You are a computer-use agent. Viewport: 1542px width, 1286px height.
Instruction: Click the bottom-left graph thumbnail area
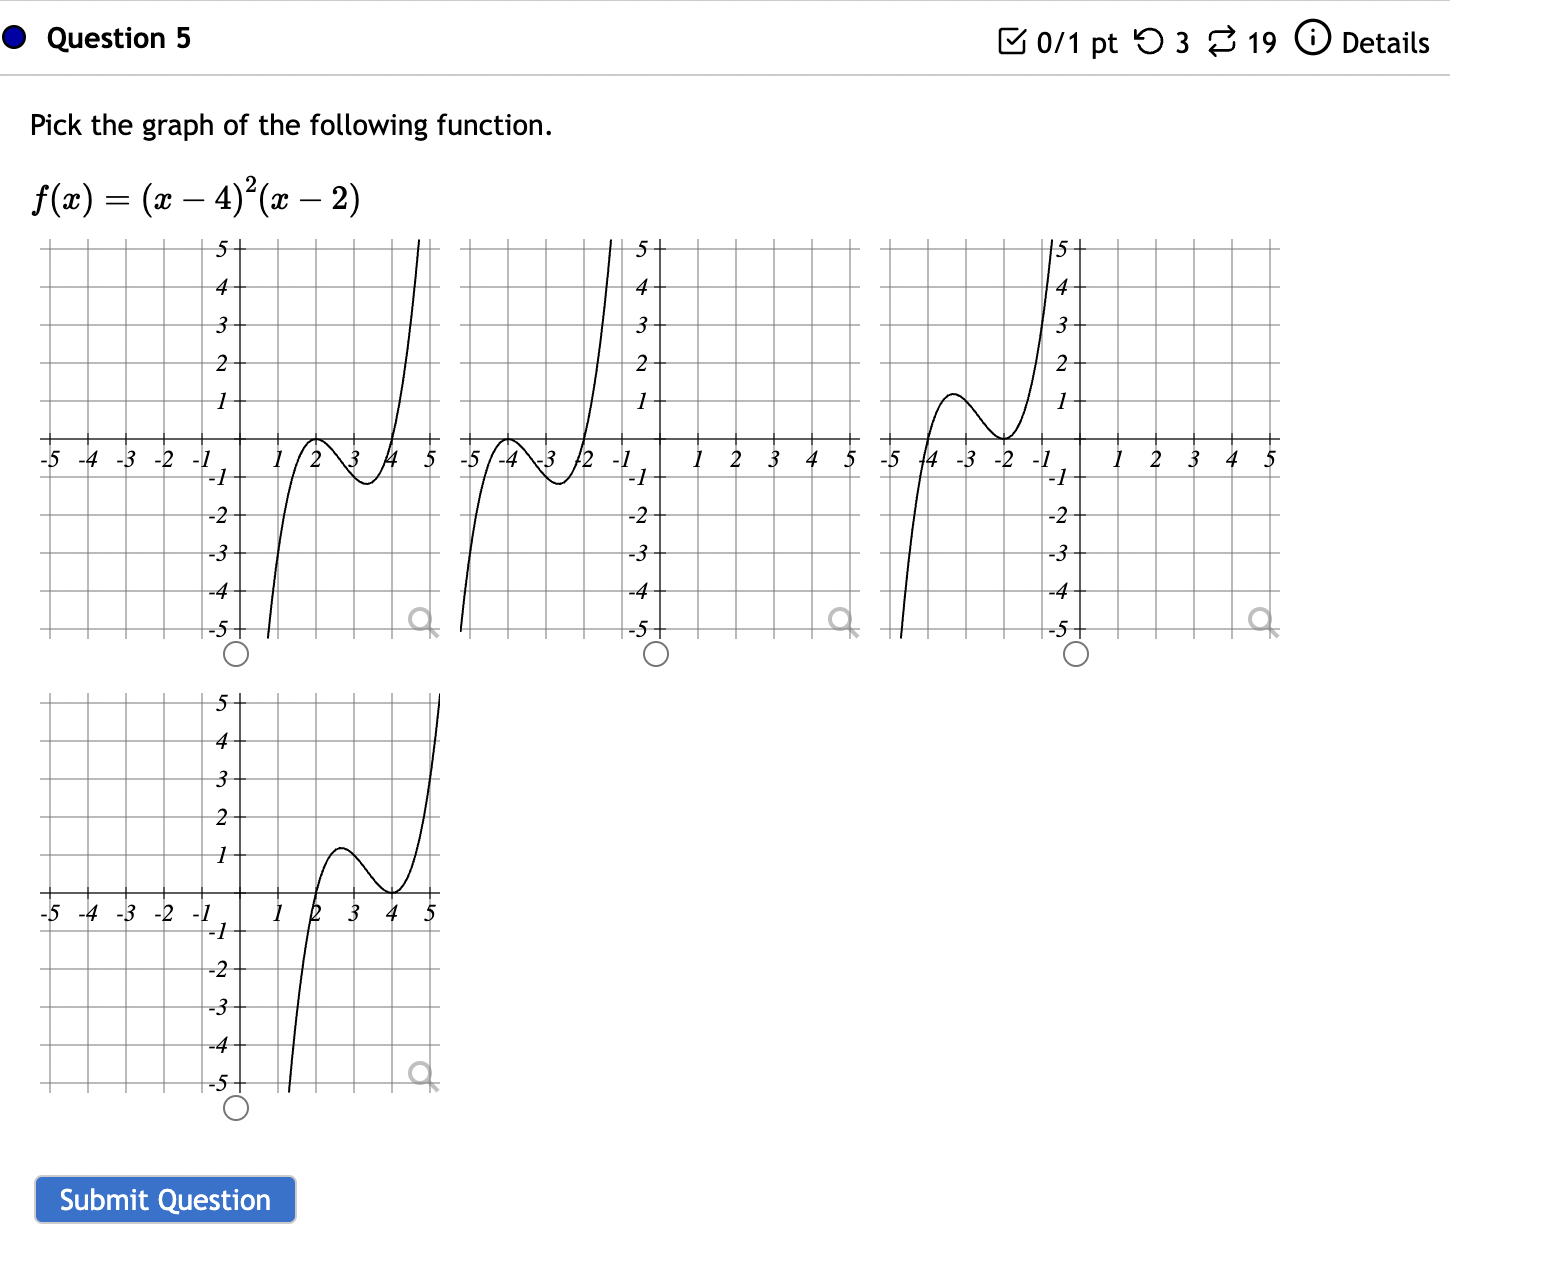[x=240, y=890]
